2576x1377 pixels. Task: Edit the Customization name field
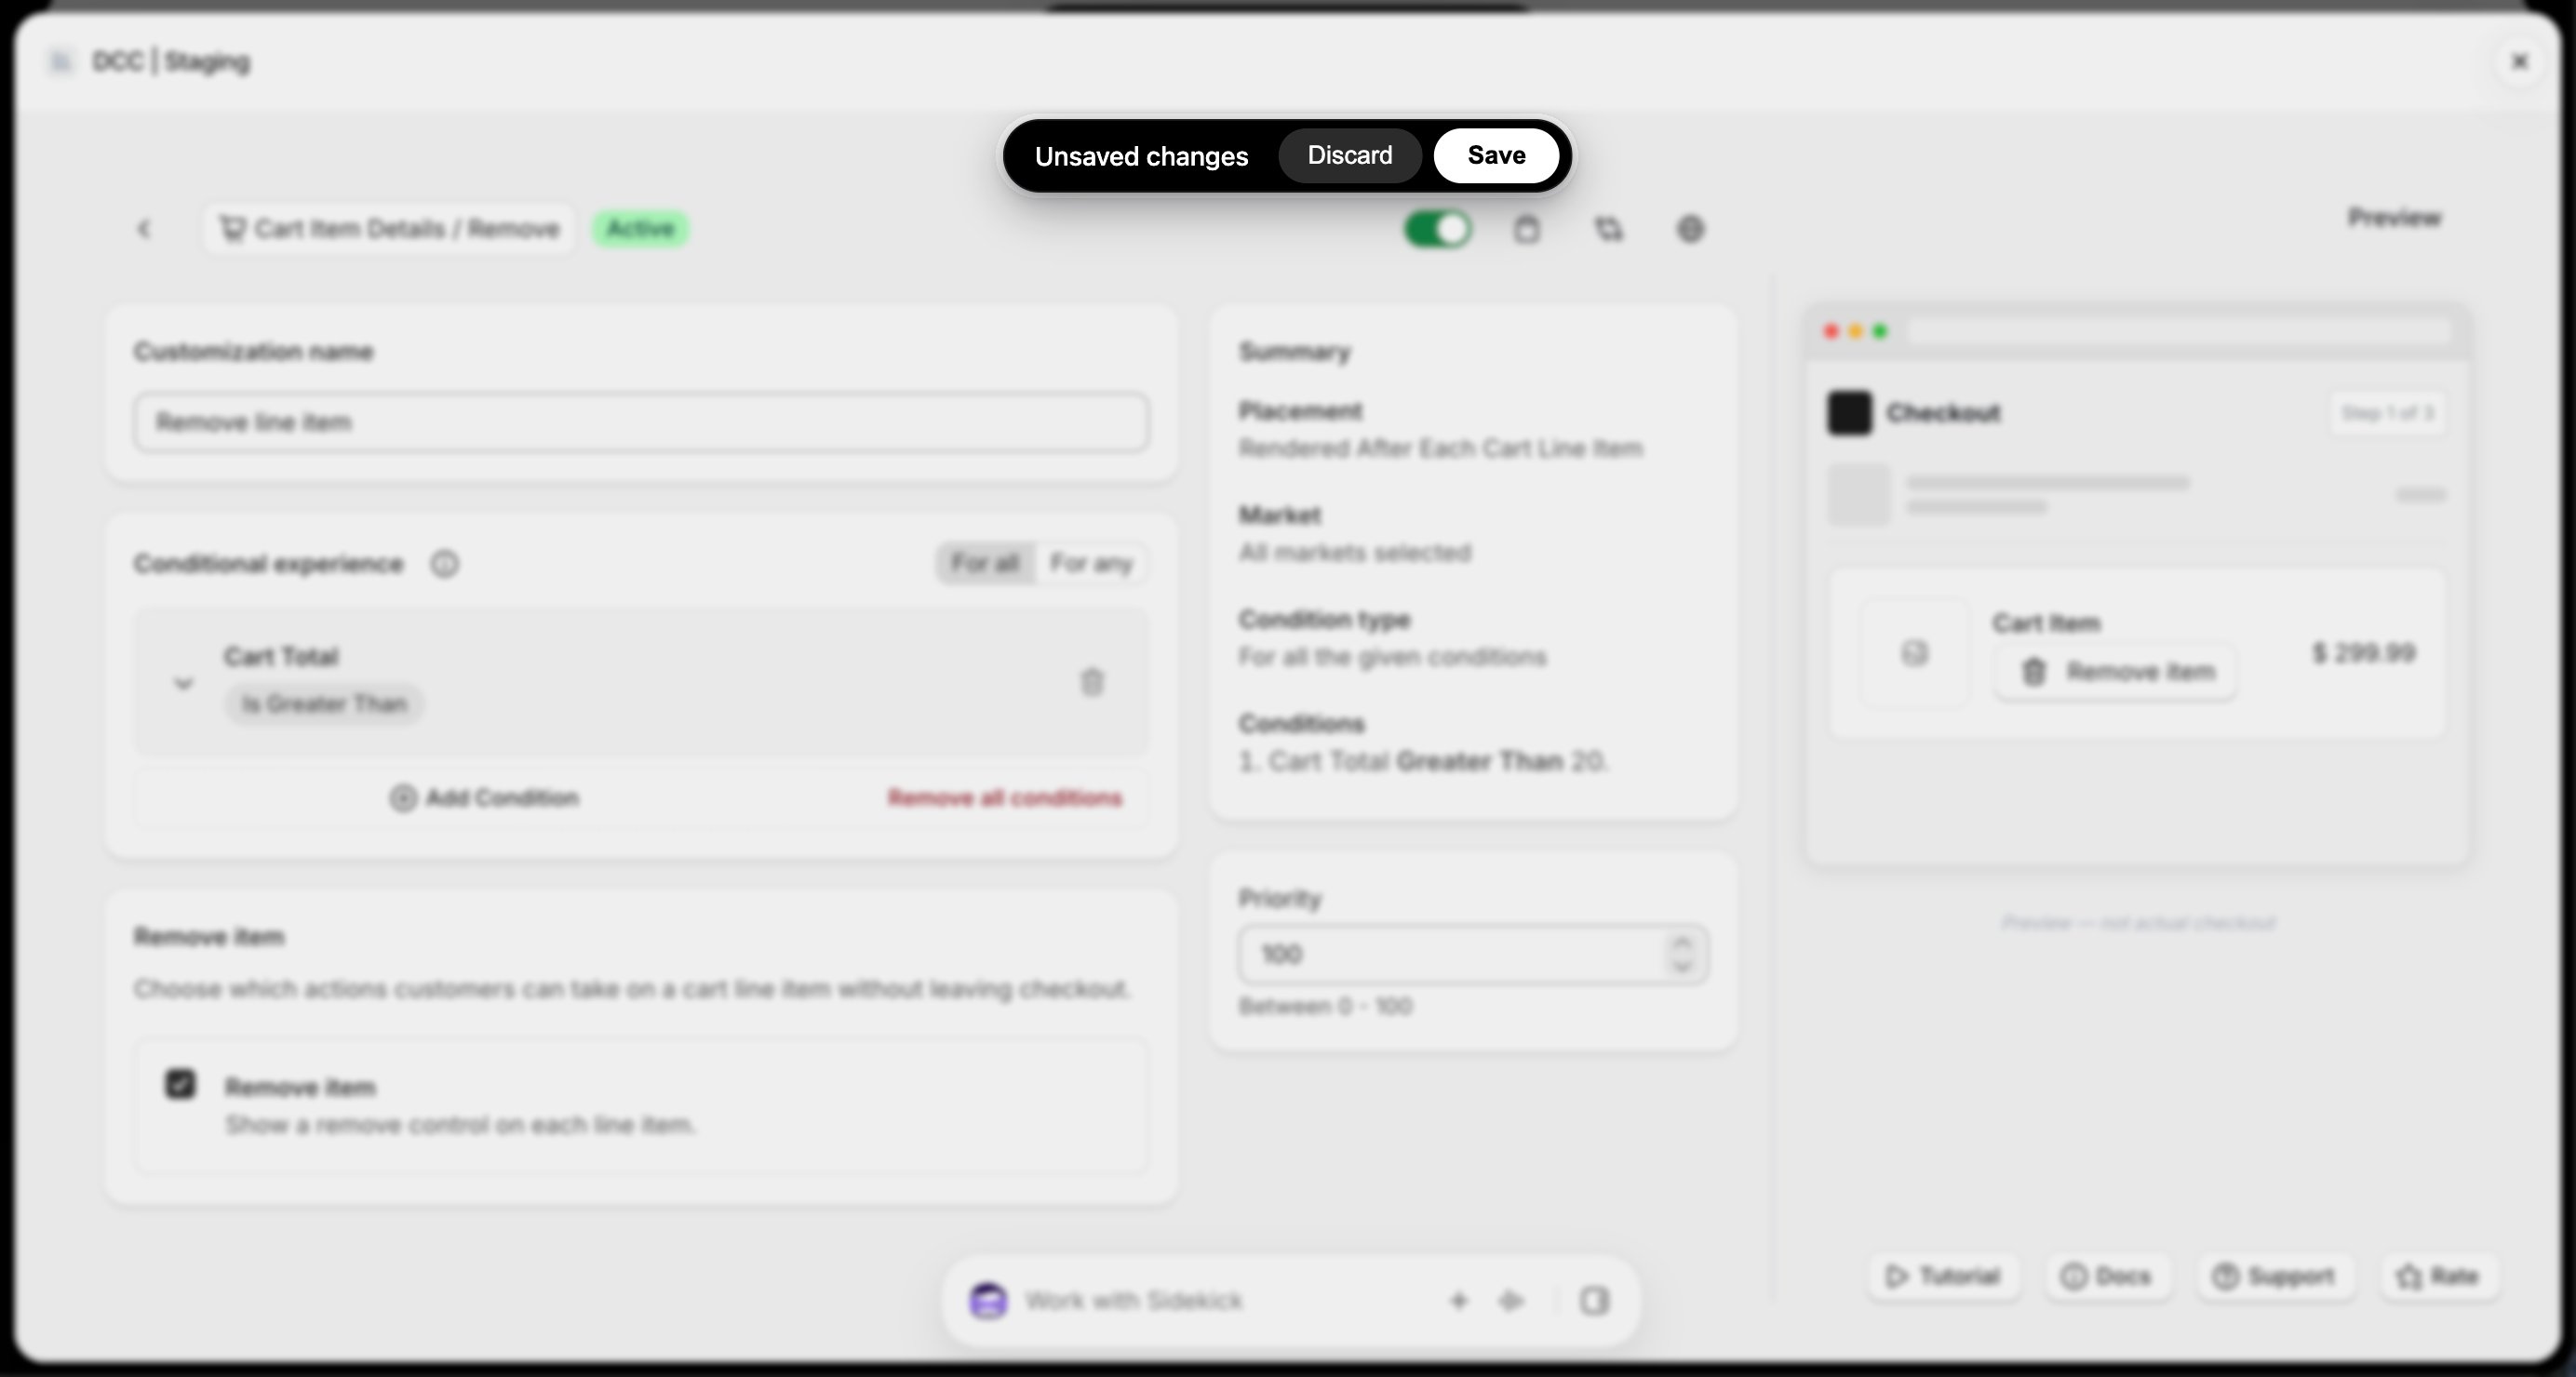641,422
